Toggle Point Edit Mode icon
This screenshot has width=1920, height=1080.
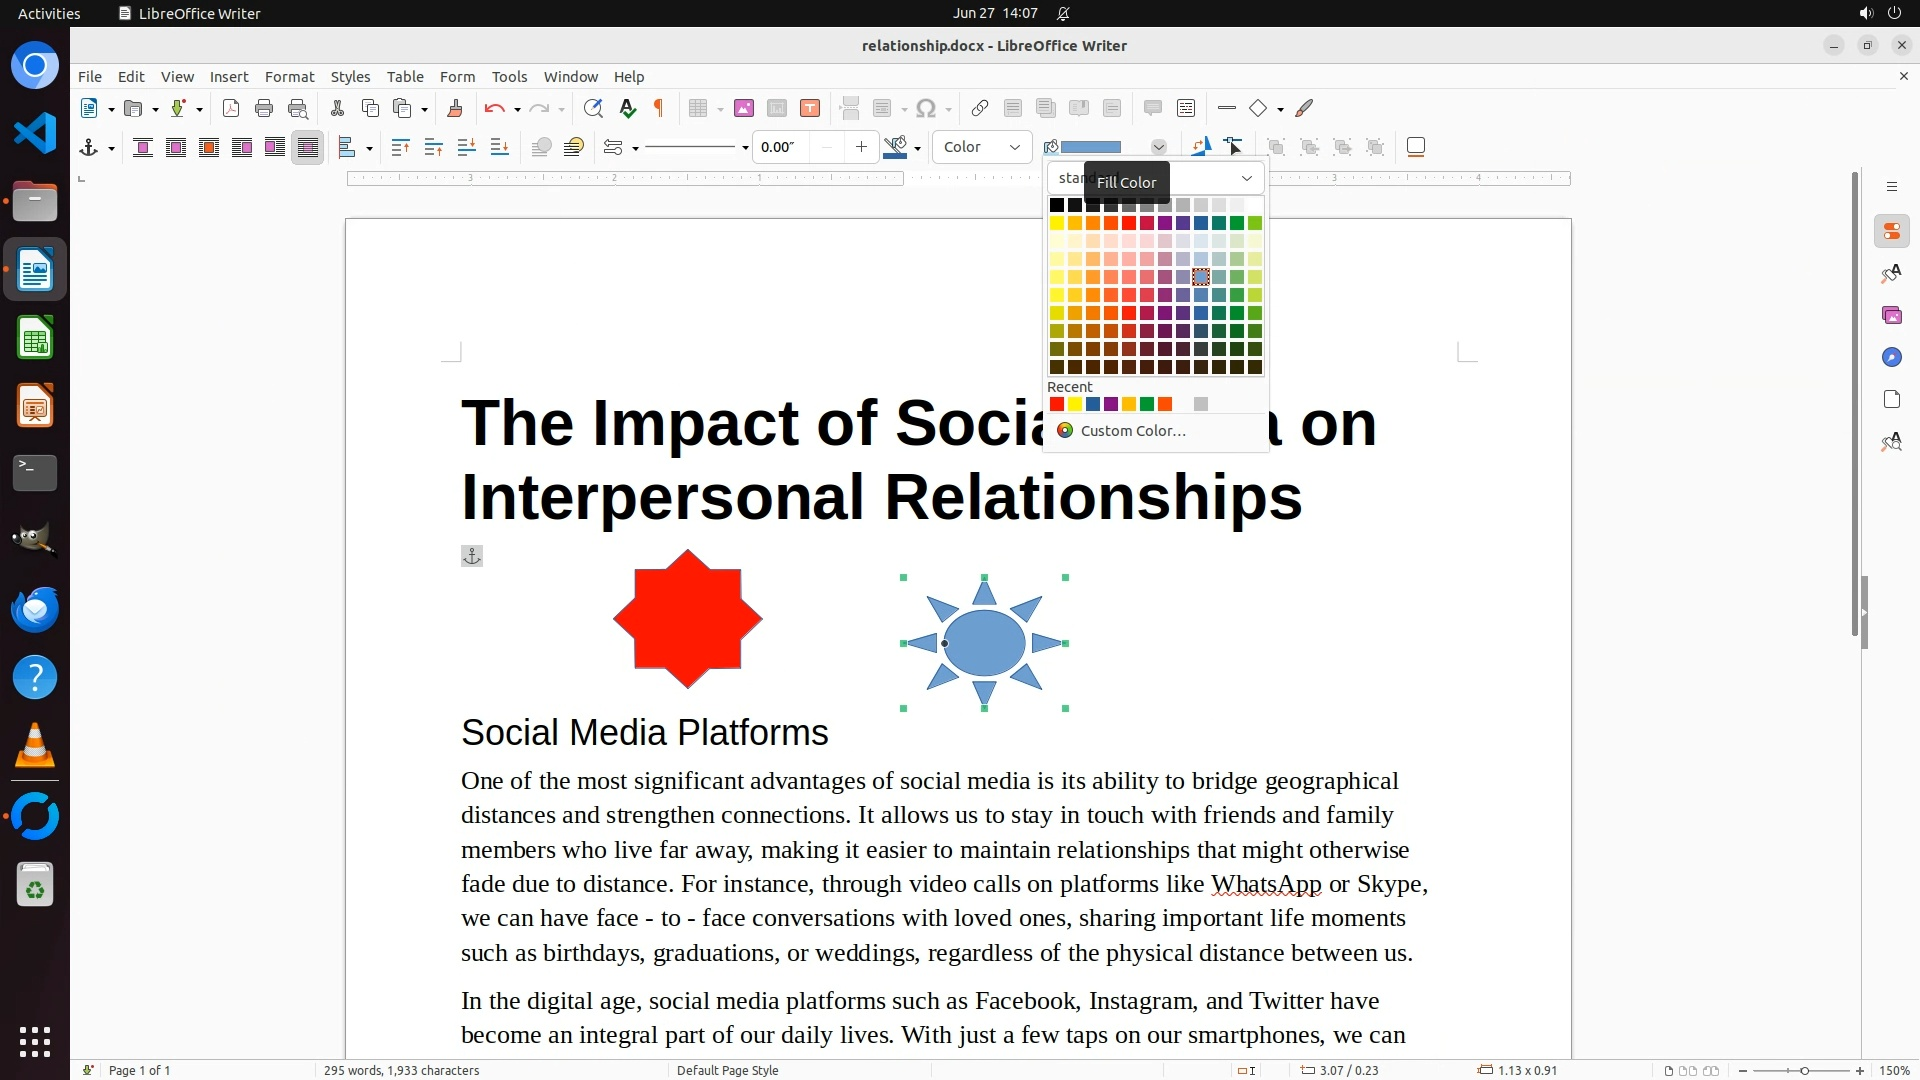pos(1233,147)
